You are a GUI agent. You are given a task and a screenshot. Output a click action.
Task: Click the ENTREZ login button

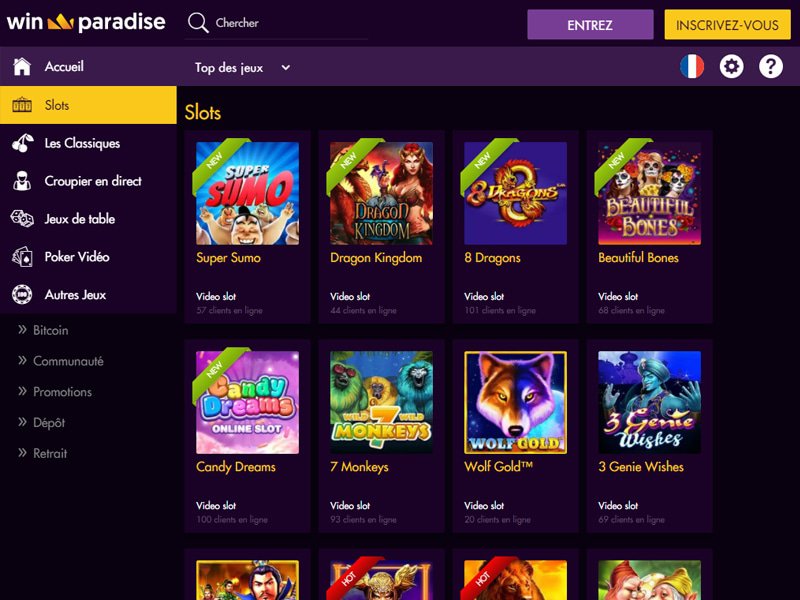(590, 24)
